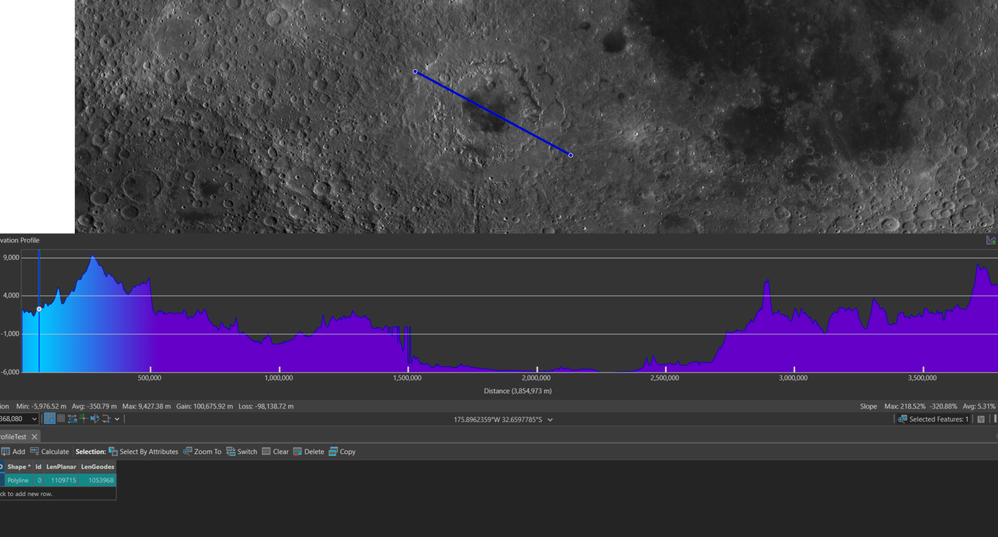Click the blue mirror tool icon
998x537 pixels.
pos(95,419)
